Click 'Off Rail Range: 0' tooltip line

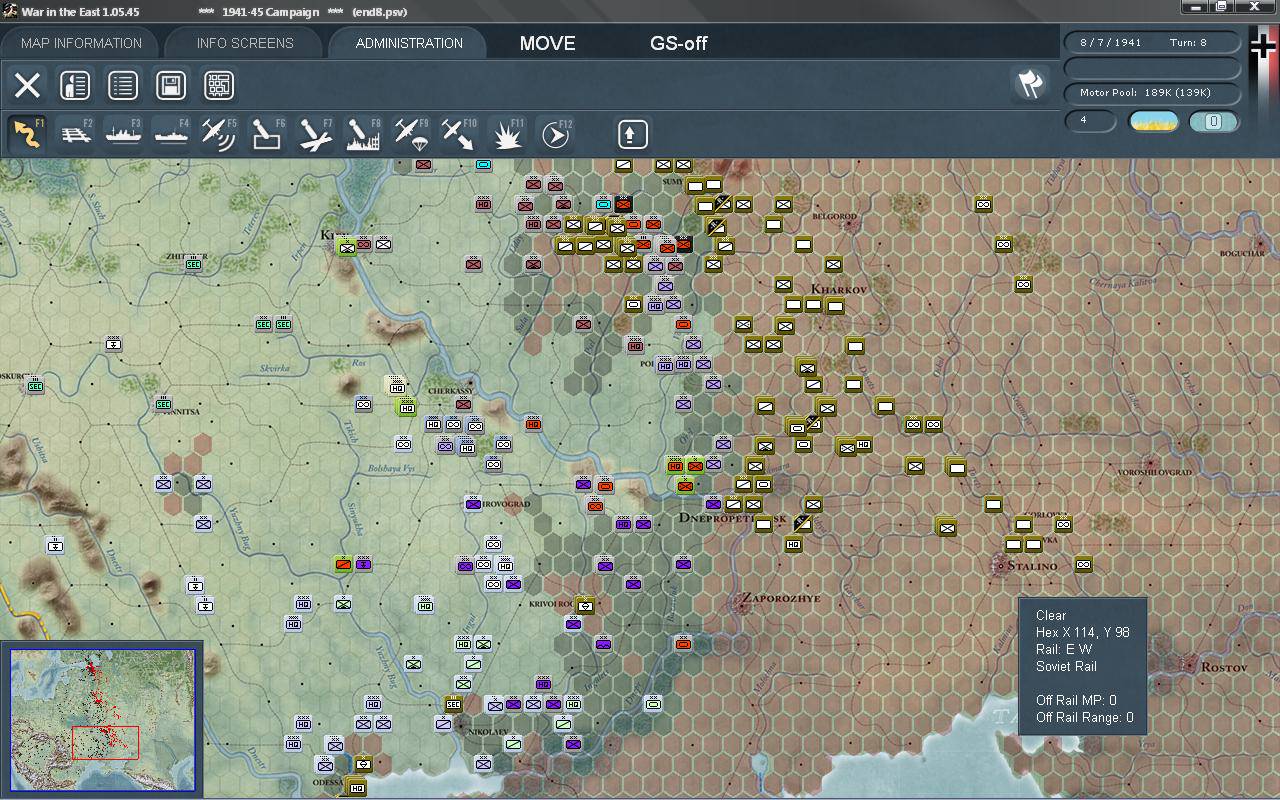[x=1084, y=717]
